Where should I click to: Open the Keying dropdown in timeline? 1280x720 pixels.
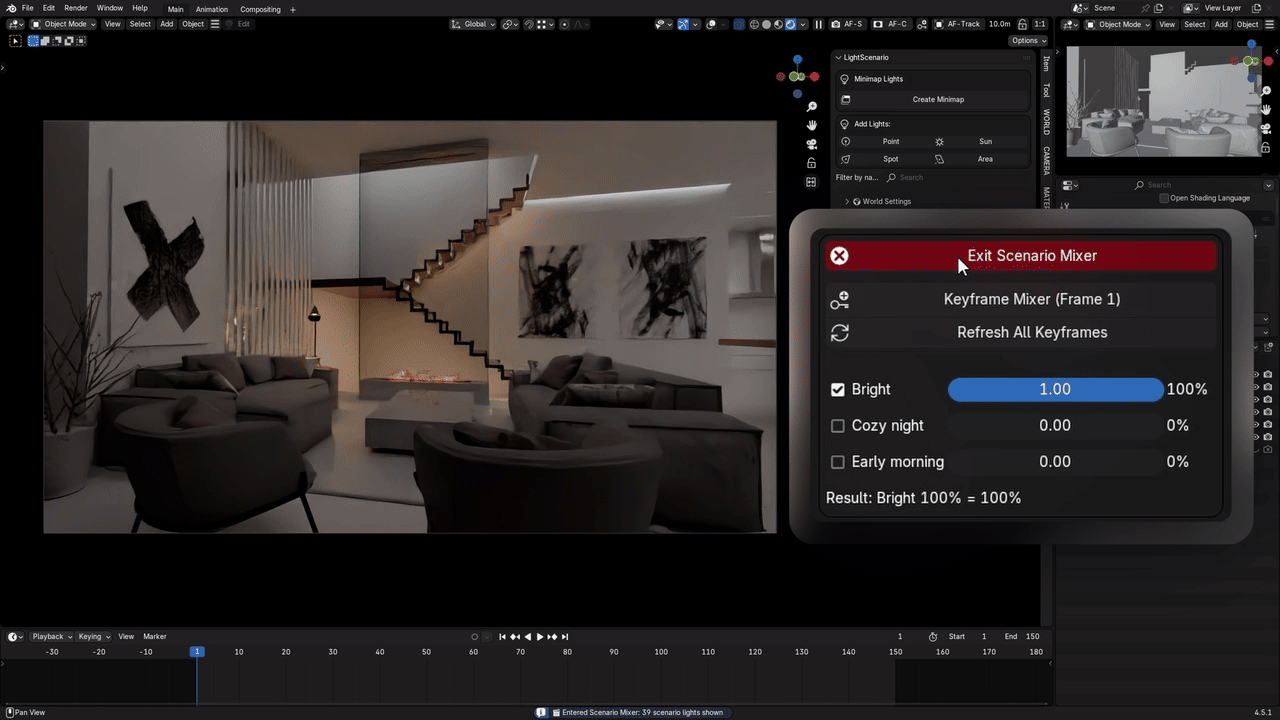pyautogui.click(x=94, y=637)
